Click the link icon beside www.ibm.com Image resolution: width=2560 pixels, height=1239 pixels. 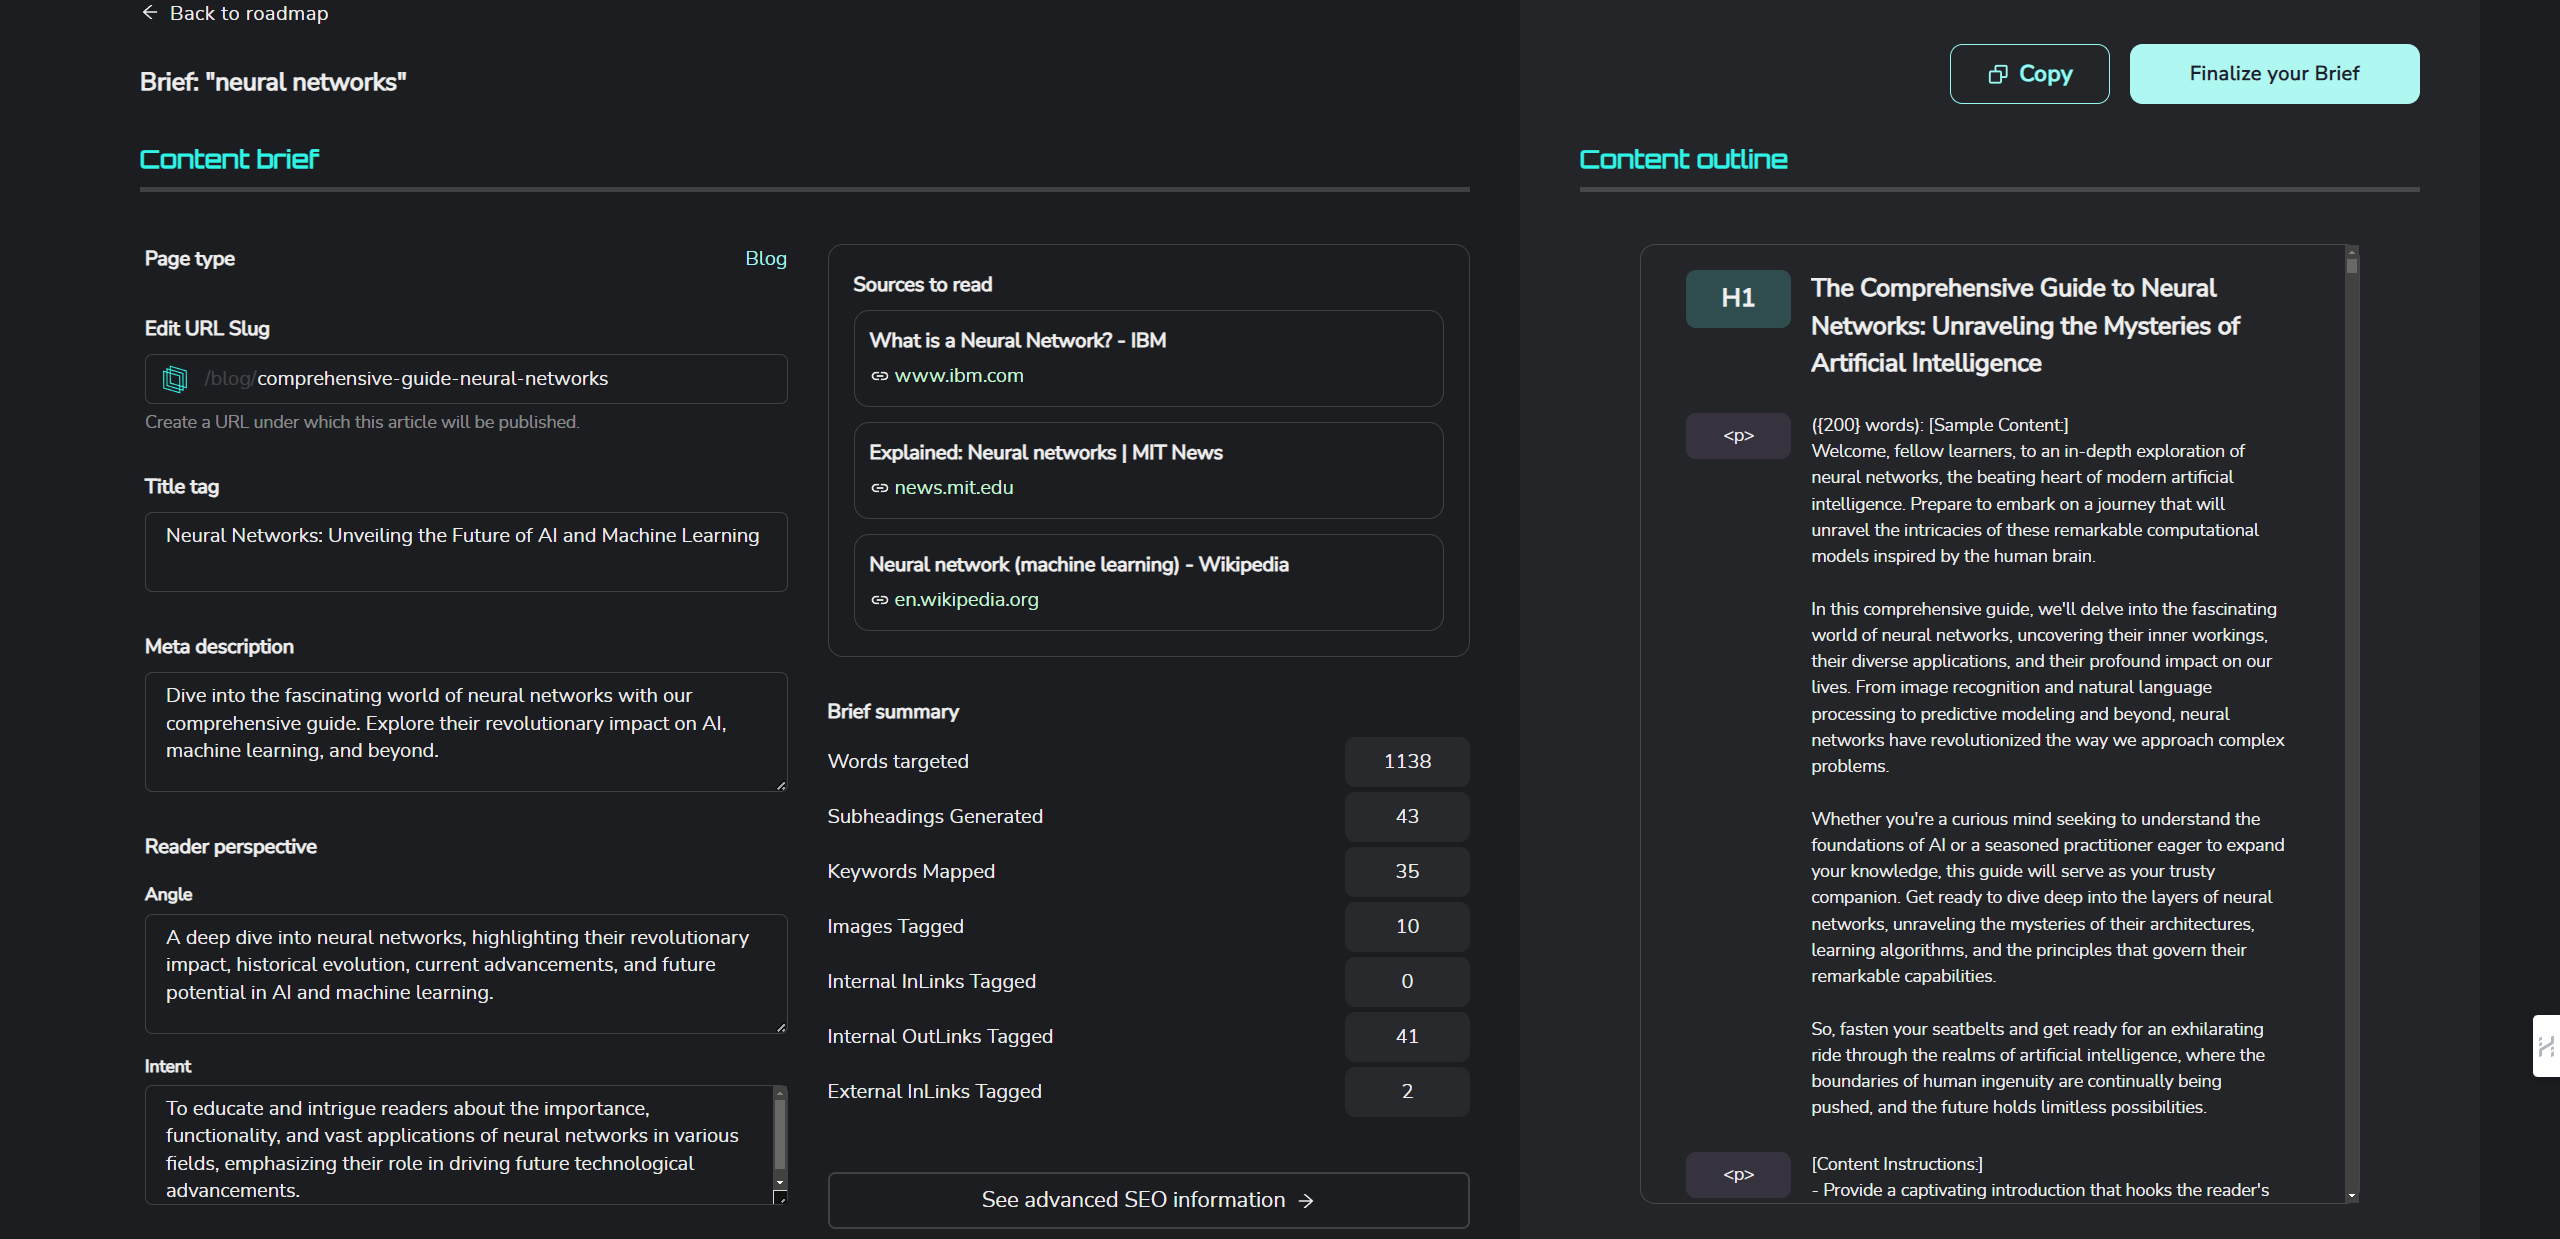click(x=879, y=376)
